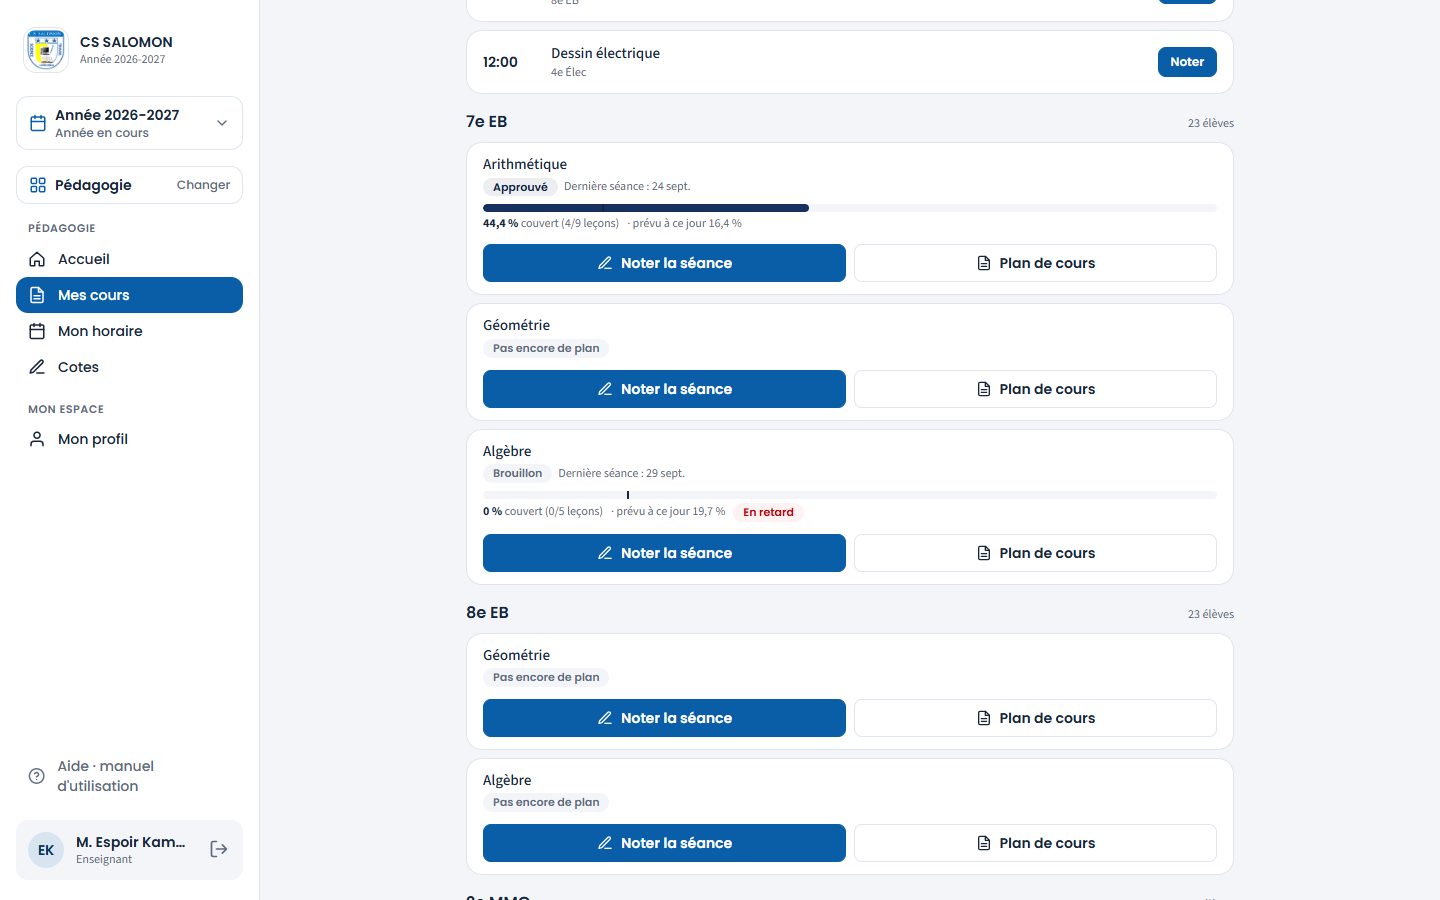This screenshot has width=1440, height=900.
Task: Click Noter la séance for 7e EB Algèbre
Action: pyautogui.click(x=664, y=553)
